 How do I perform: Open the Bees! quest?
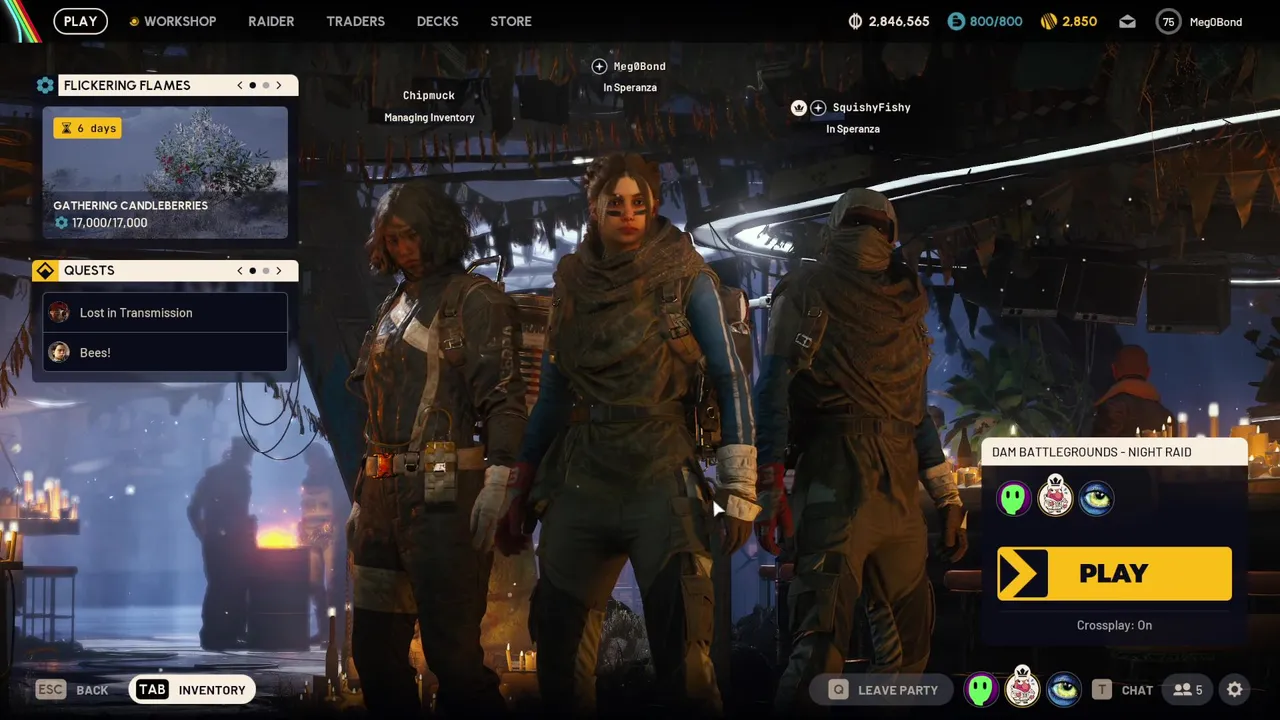(165, 352)
